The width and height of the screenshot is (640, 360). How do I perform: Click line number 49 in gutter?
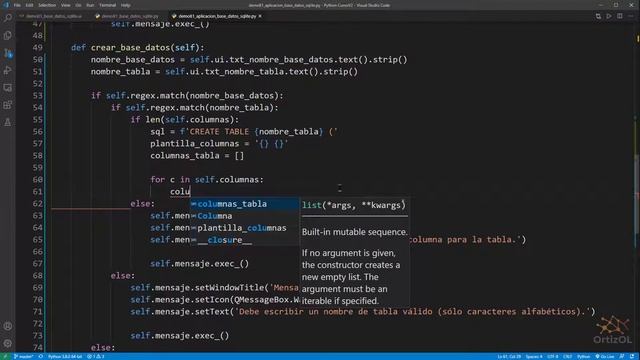[x=38, y=48]
